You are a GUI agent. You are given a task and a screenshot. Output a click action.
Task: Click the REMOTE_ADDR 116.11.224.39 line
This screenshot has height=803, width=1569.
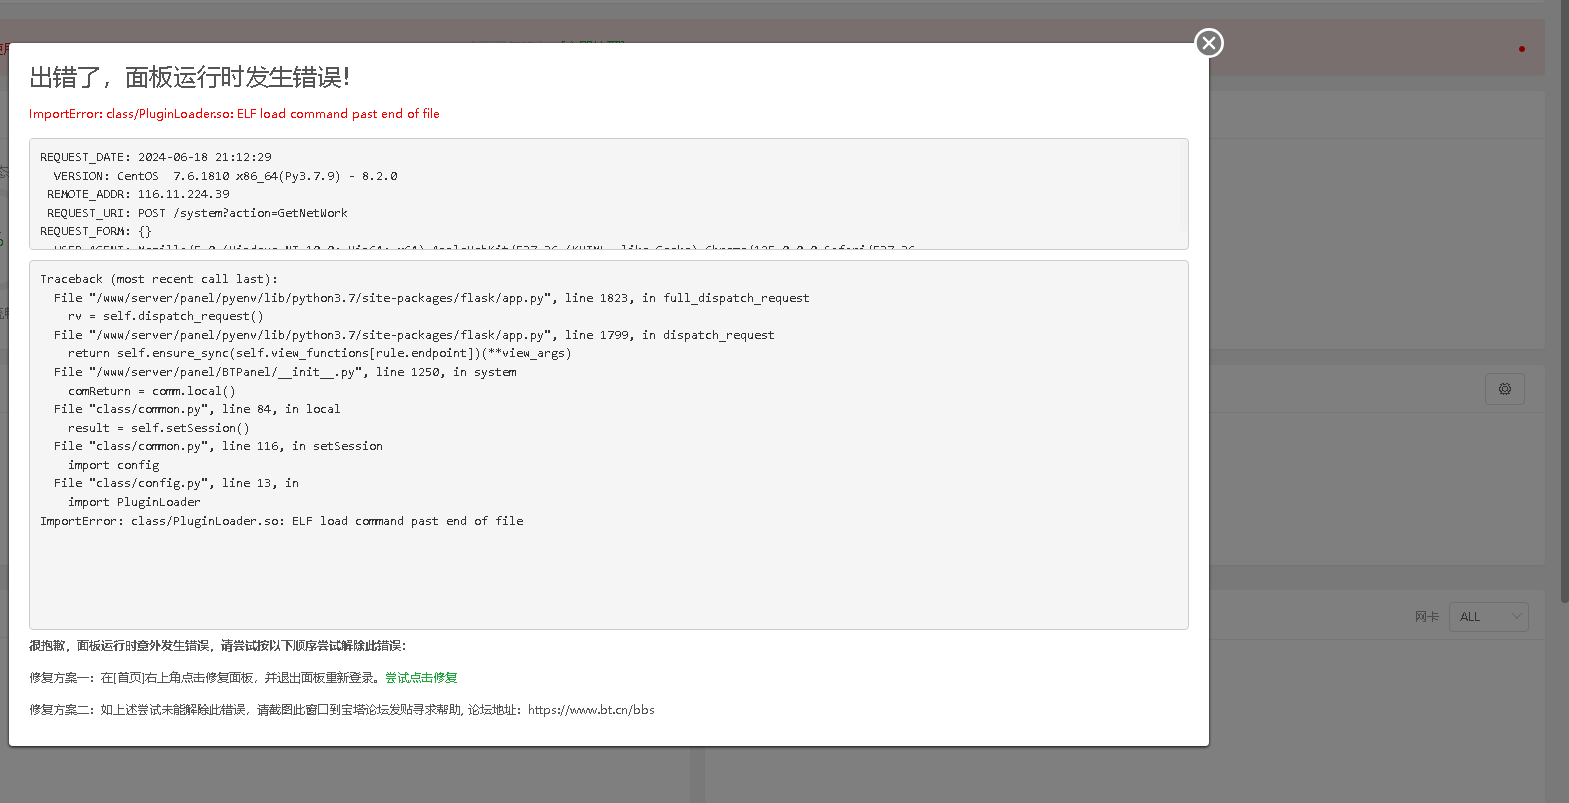tap(138, 194)
